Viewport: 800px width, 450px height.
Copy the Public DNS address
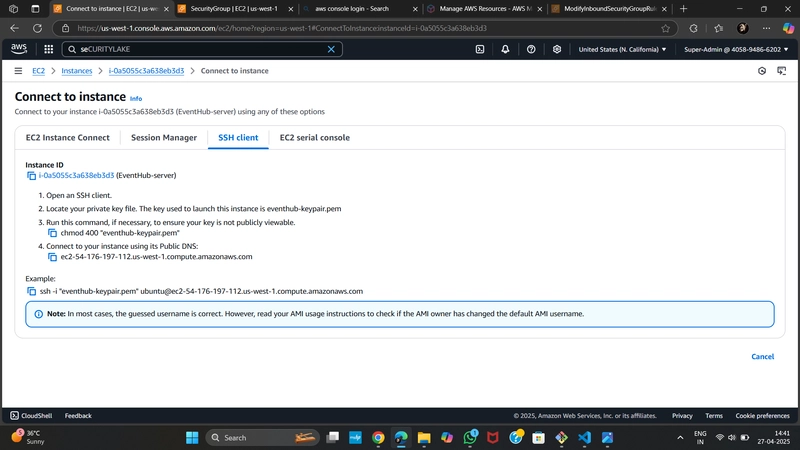pyautogui.click(x=52, y=257)
